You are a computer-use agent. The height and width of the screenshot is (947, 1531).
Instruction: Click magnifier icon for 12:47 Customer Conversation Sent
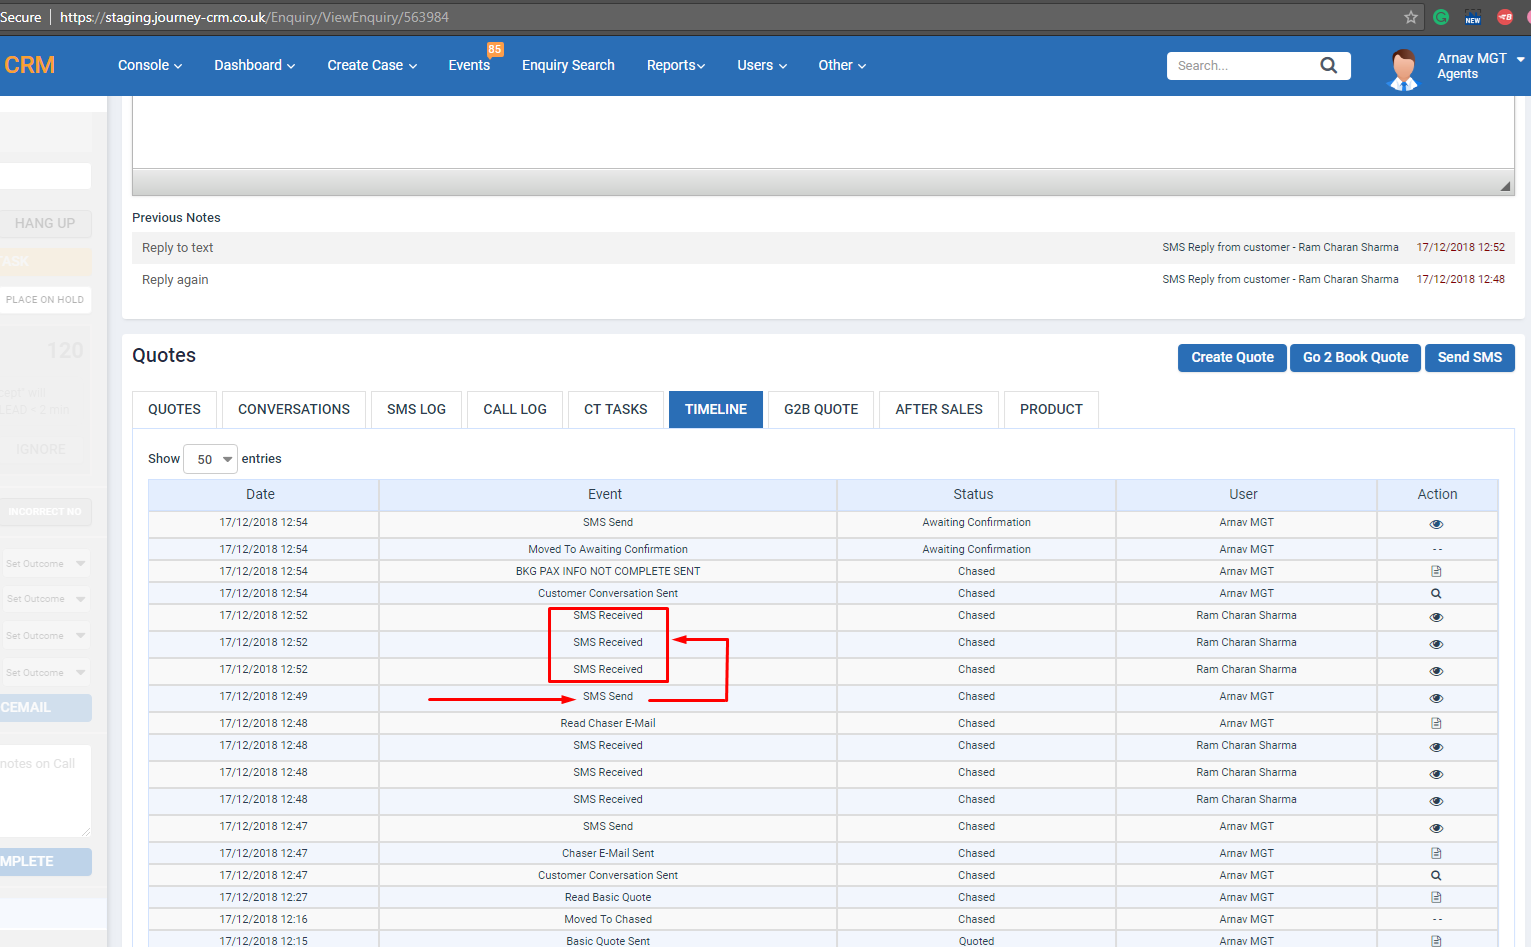(x=1436, y=876)
